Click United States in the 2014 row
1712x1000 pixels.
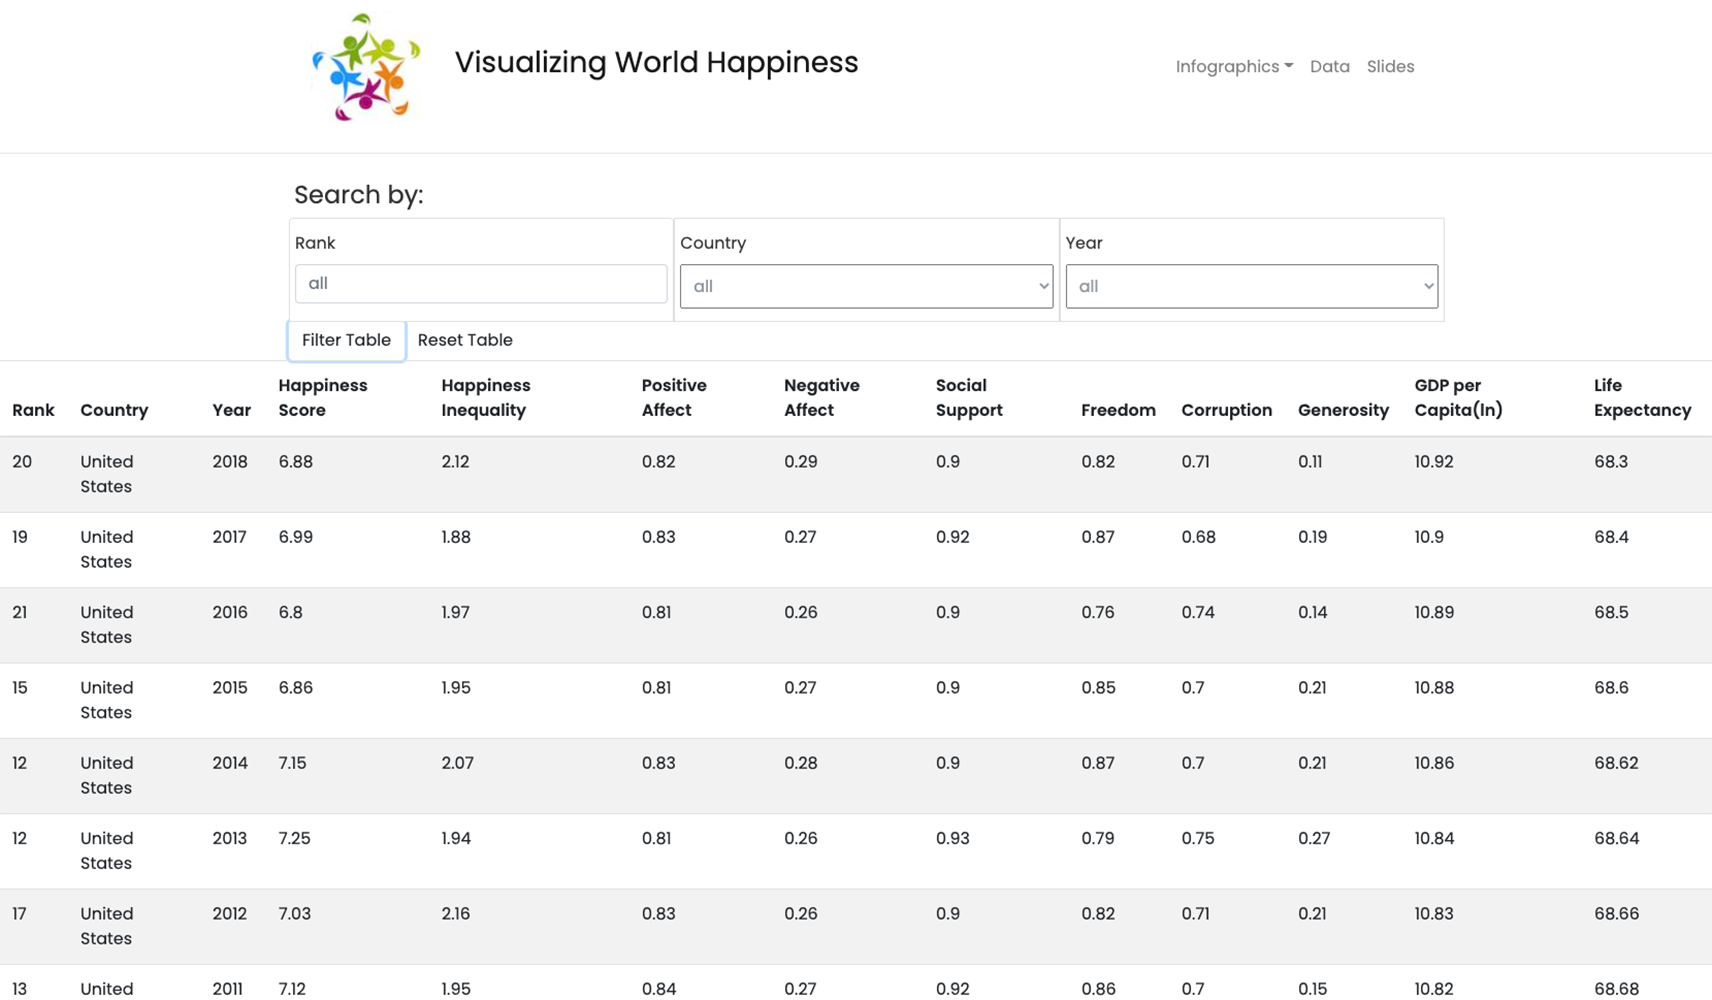point(107,775)
